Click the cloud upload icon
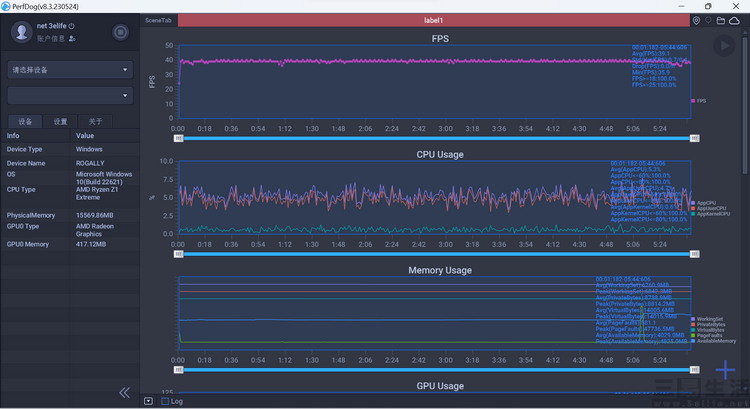The width and height of the screenshot is (750, 409). coord(734,21)
